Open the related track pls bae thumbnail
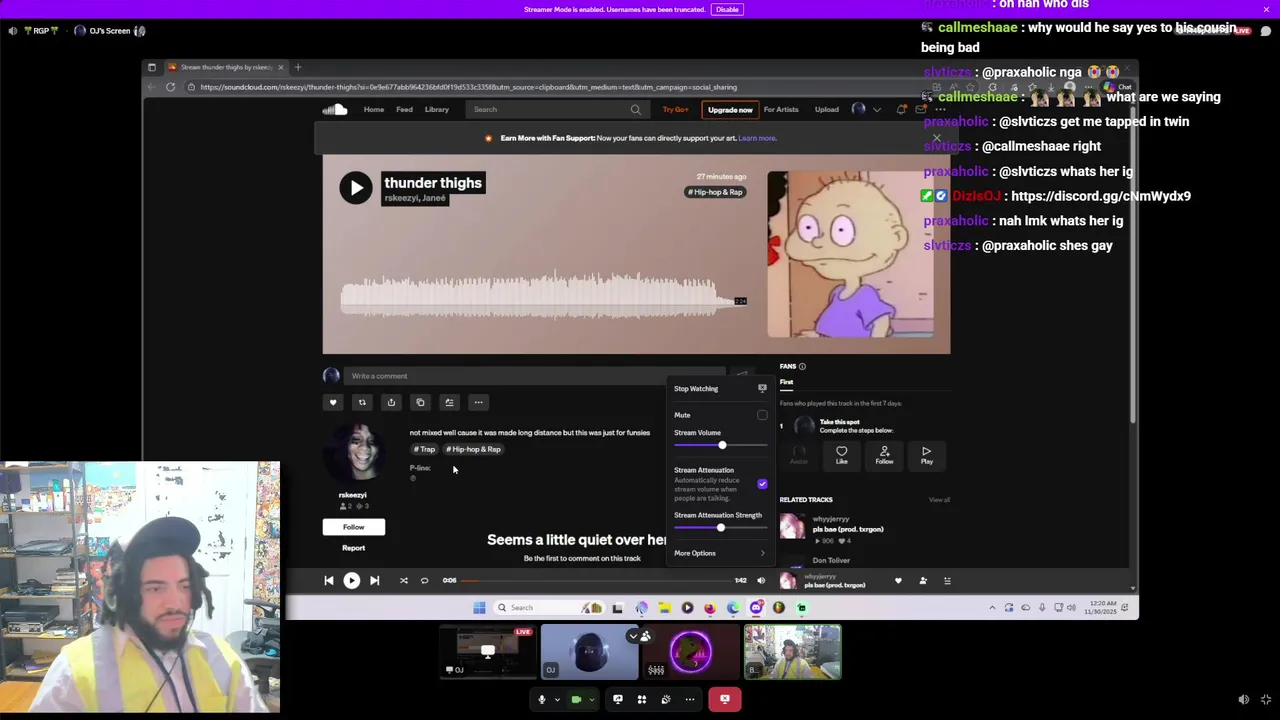The image size is (1280, 720). click(792, 526)
